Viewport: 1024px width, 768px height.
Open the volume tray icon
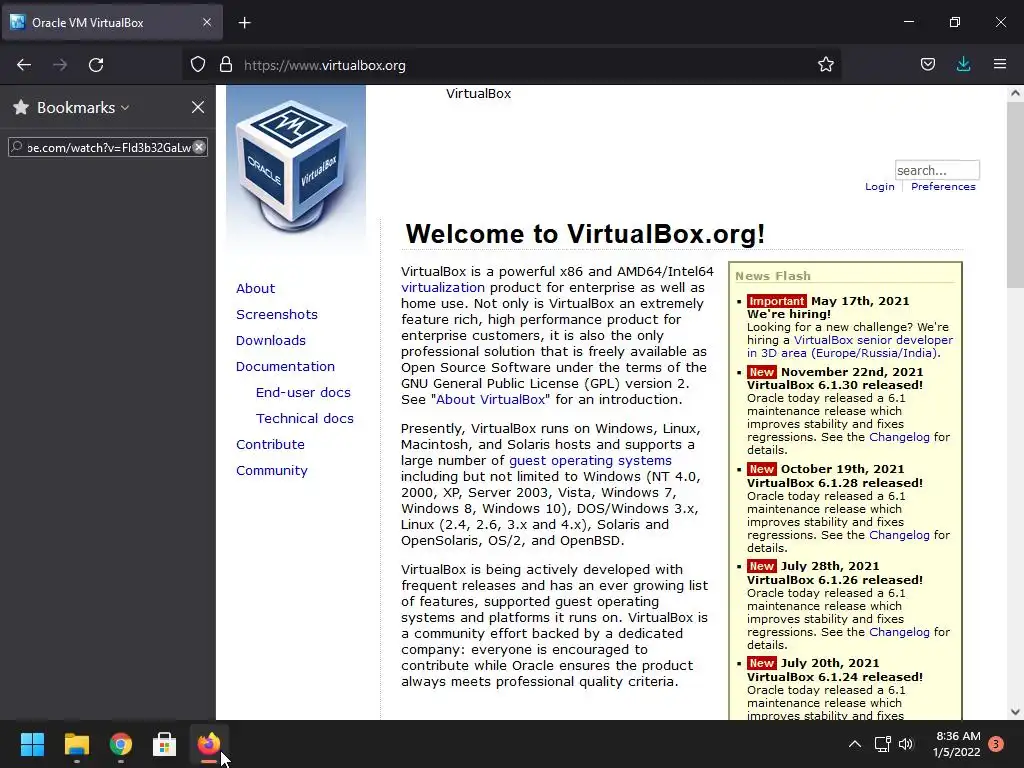pos(906,744)
